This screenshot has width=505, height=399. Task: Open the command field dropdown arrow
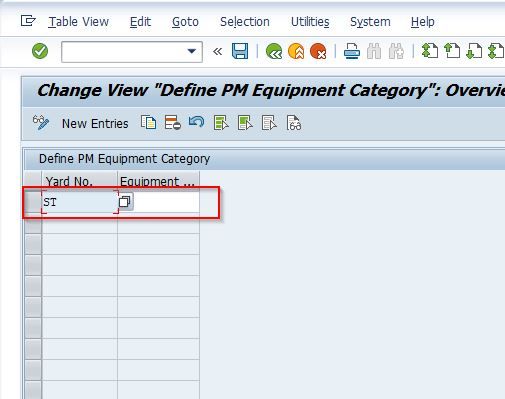point(192,51)
